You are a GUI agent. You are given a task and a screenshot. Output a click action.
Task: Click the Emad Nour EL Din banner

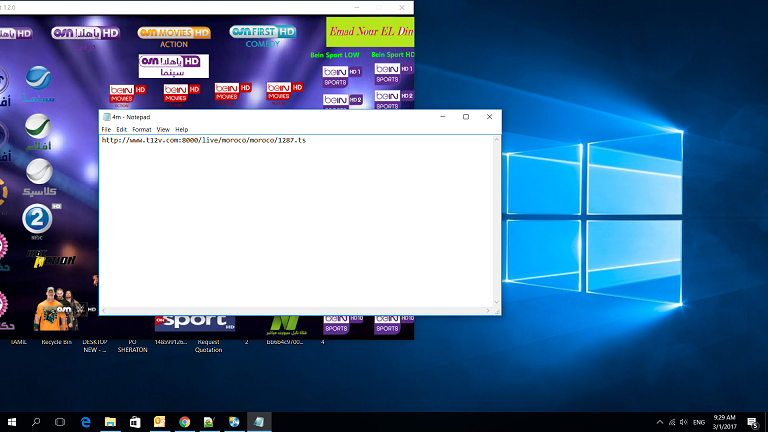pos(370,32)
